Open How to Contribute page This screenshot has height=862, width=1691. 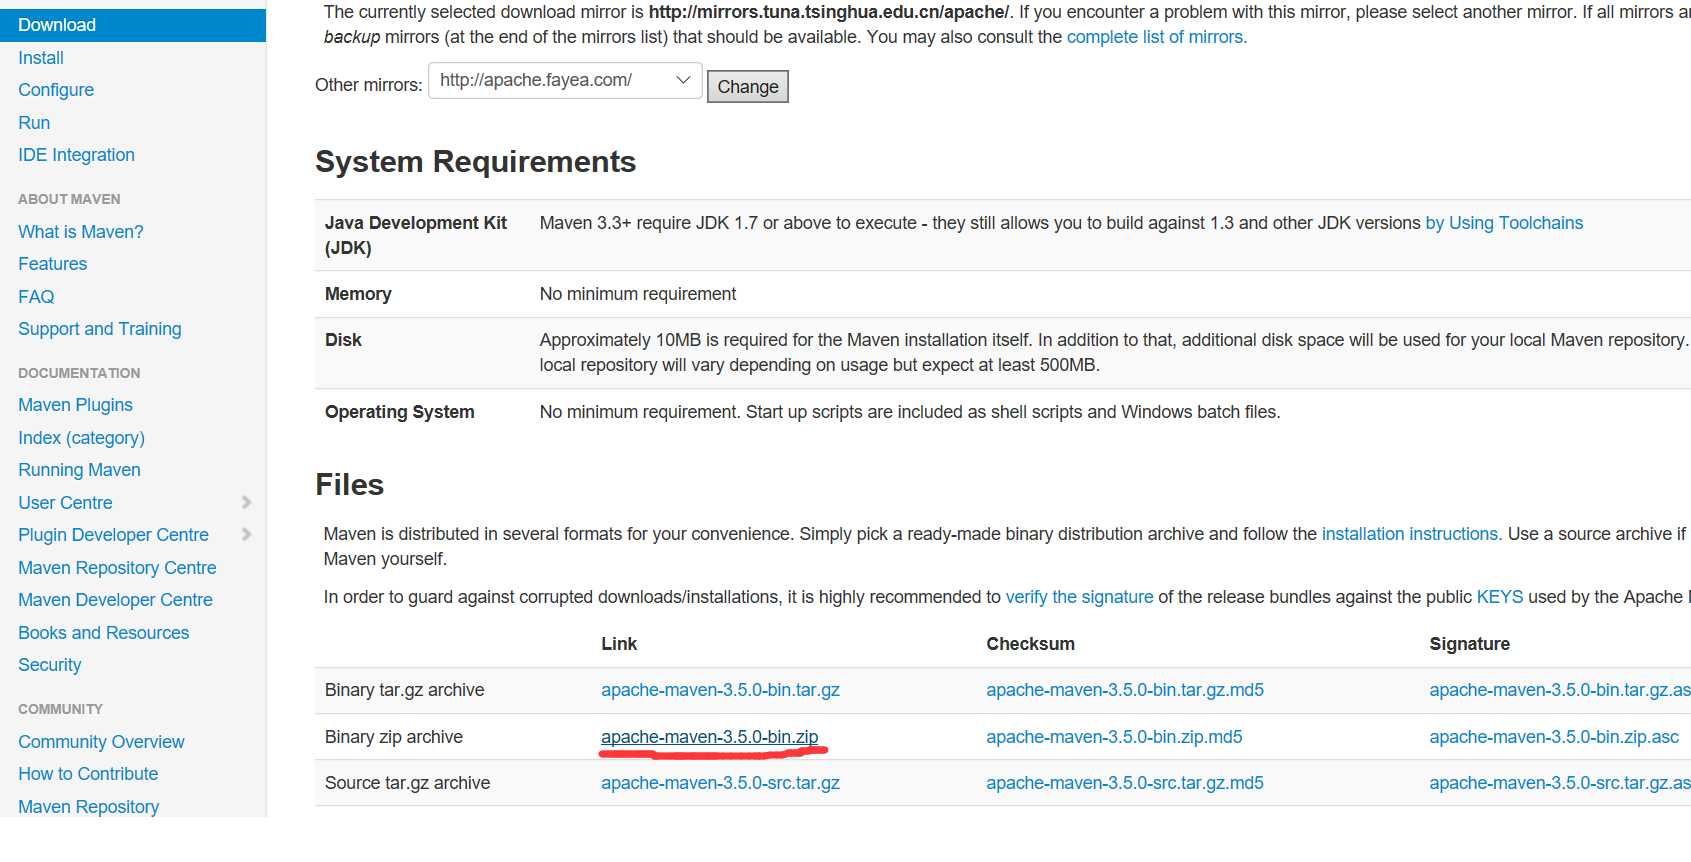(88, 774)
